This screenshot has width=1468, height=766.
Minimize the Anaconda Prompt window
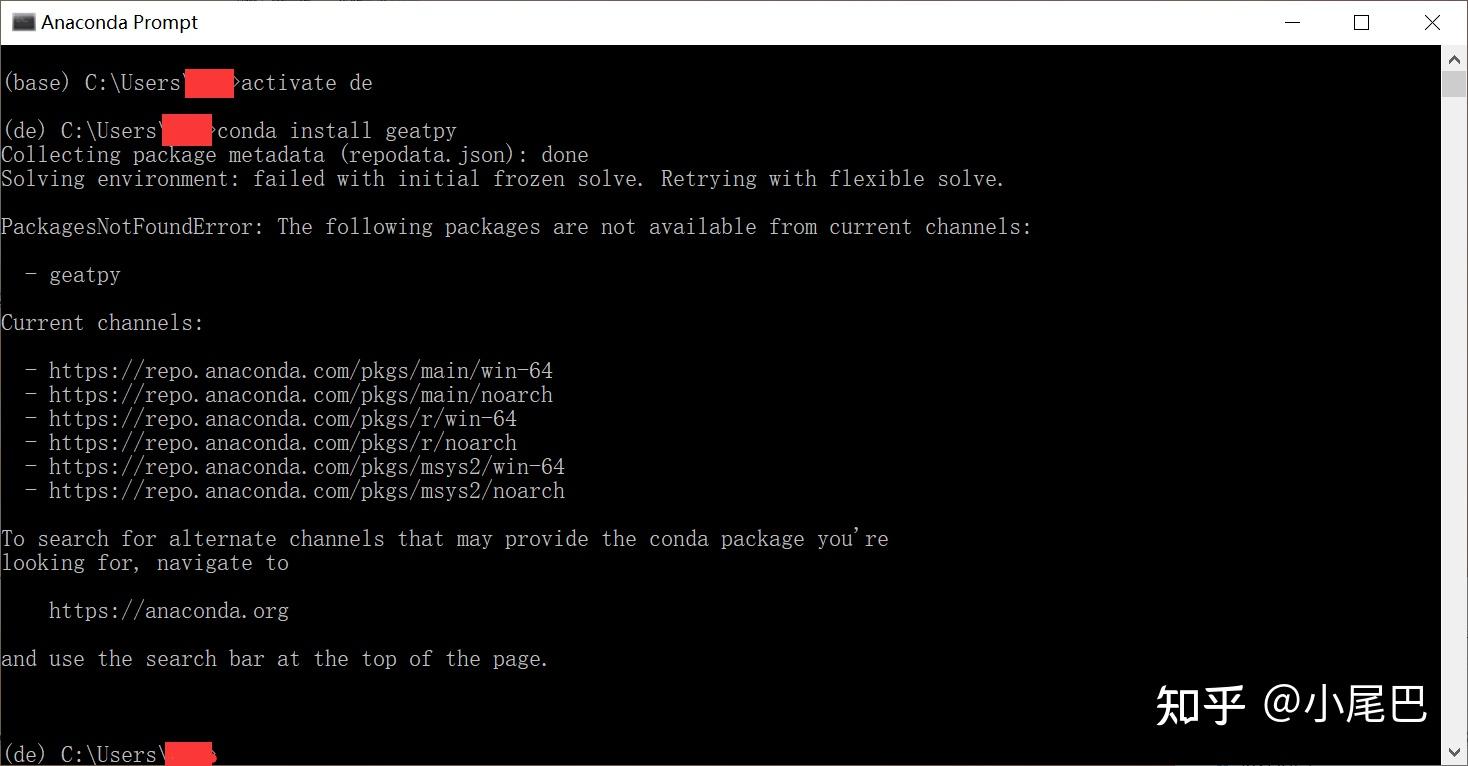1290,22
